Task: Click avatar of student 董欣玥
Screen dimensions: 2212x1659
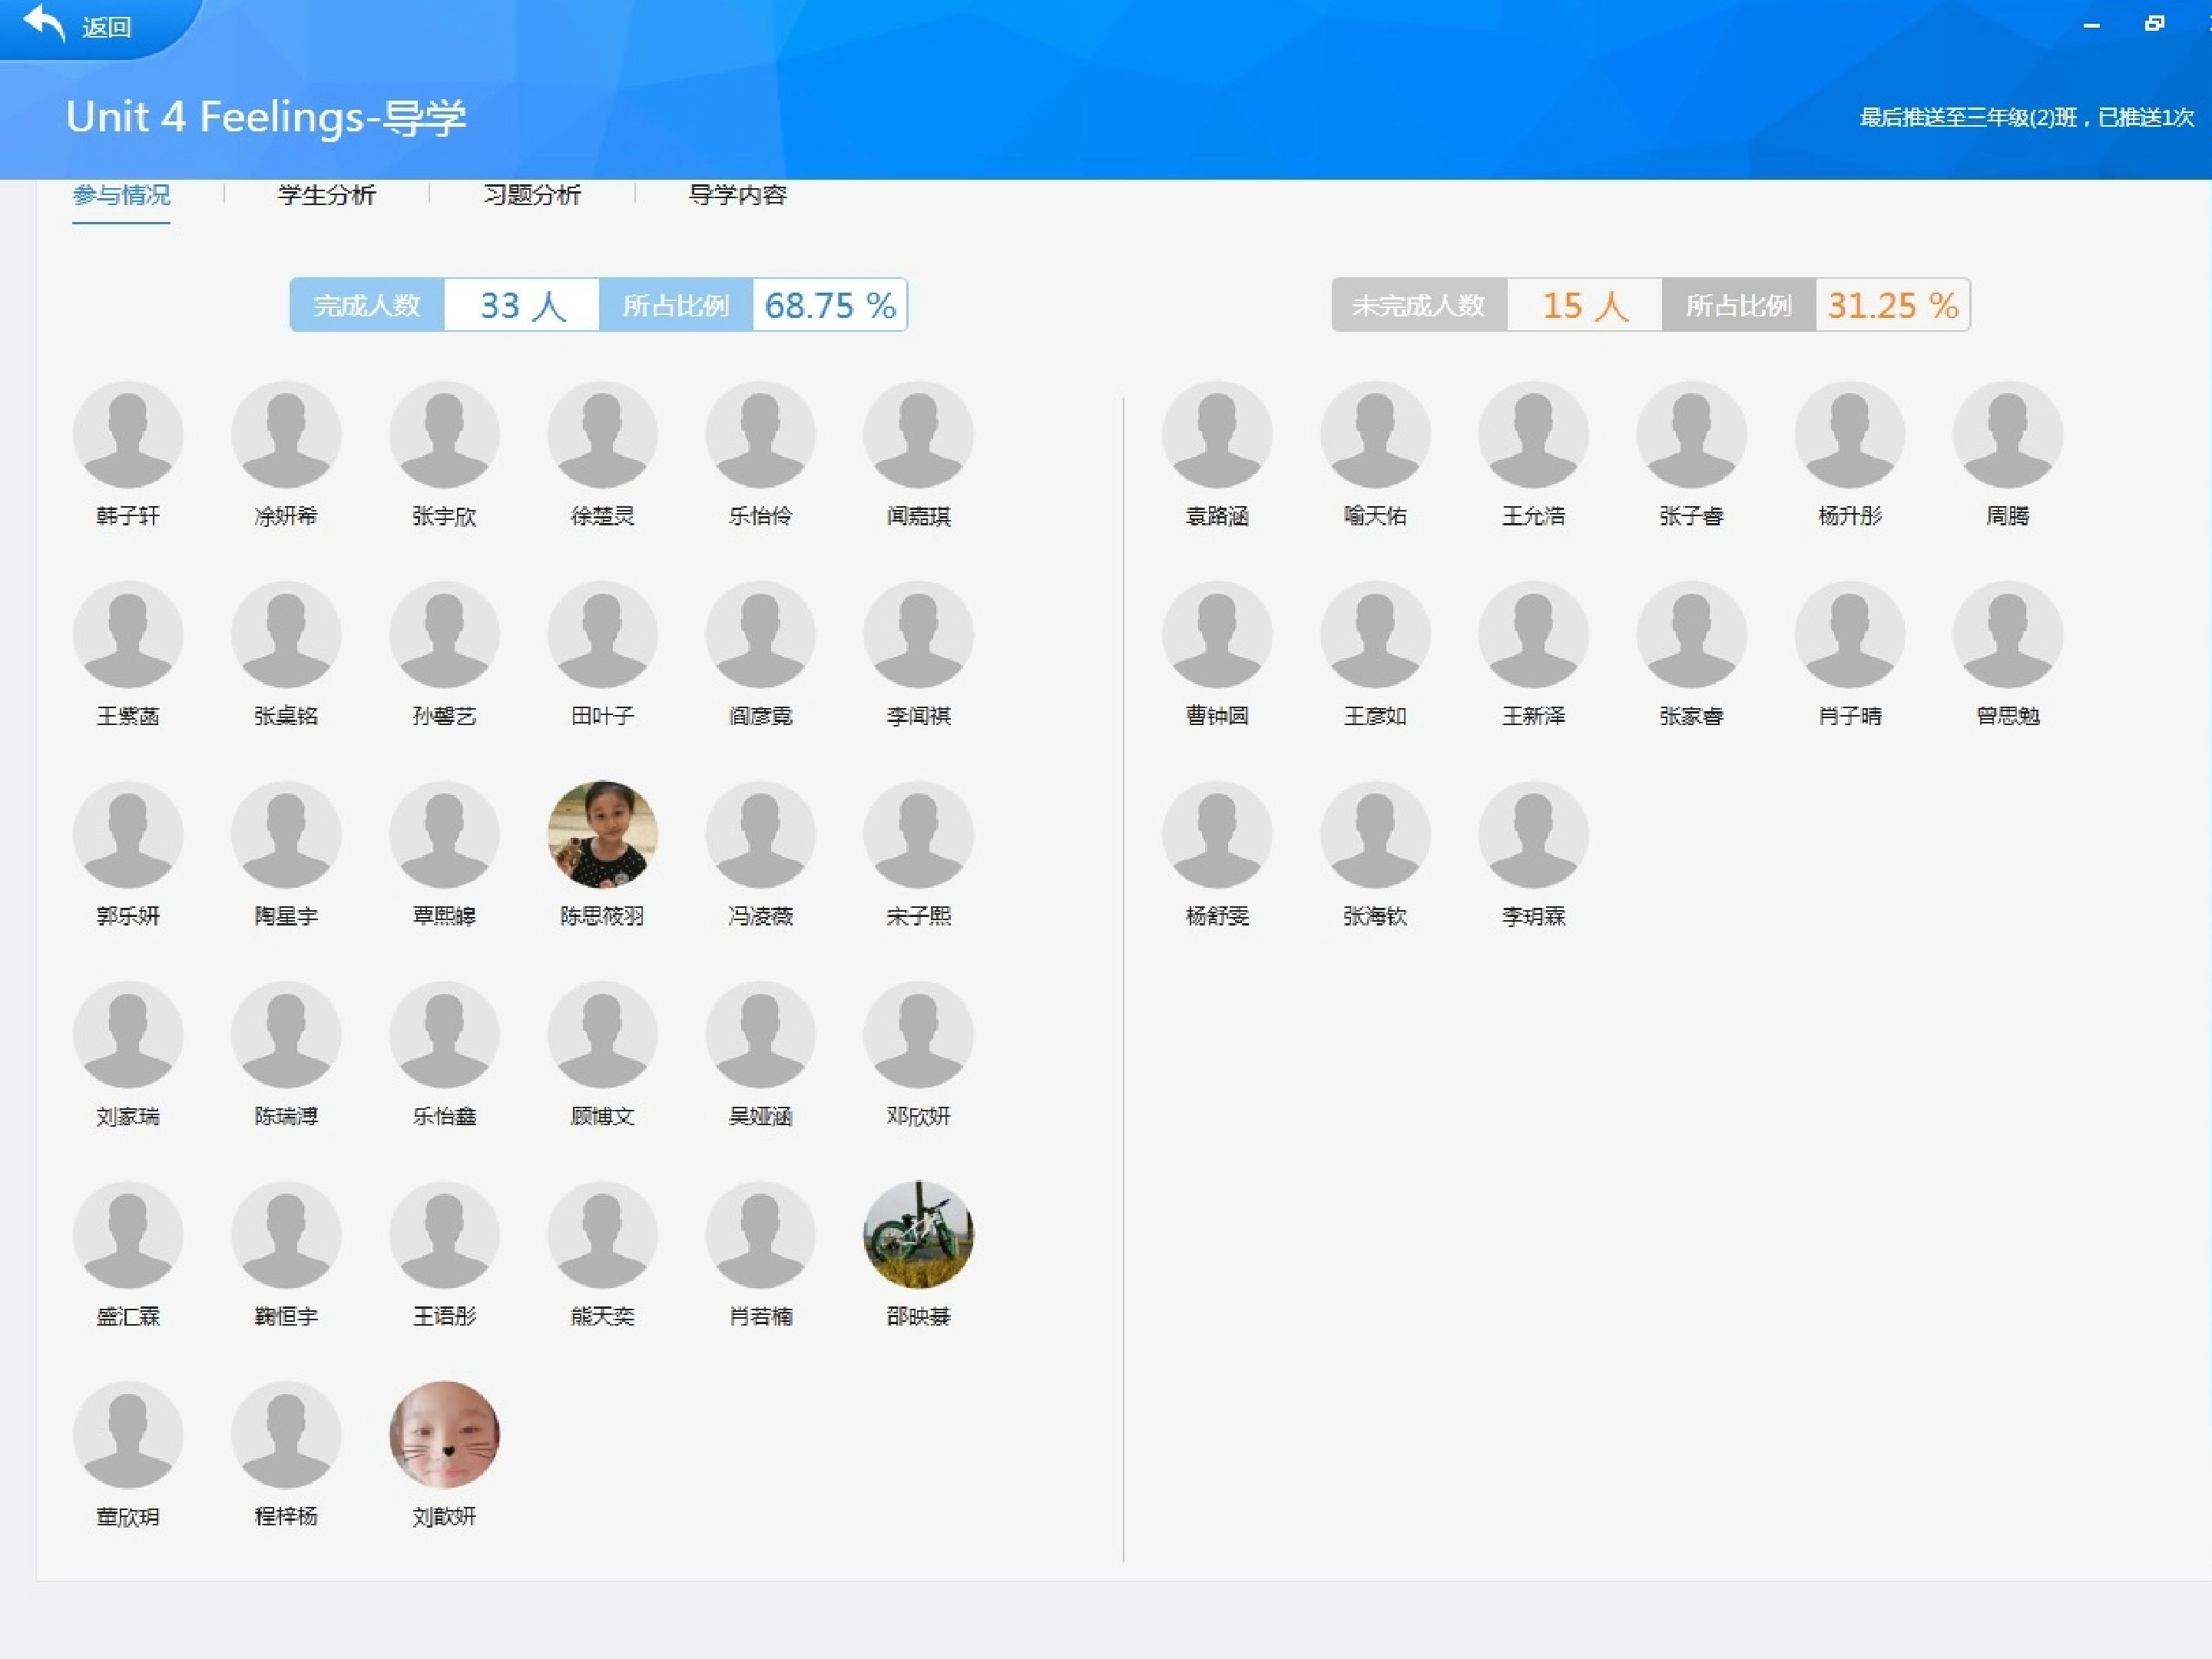Action: tap(128, 1434)
